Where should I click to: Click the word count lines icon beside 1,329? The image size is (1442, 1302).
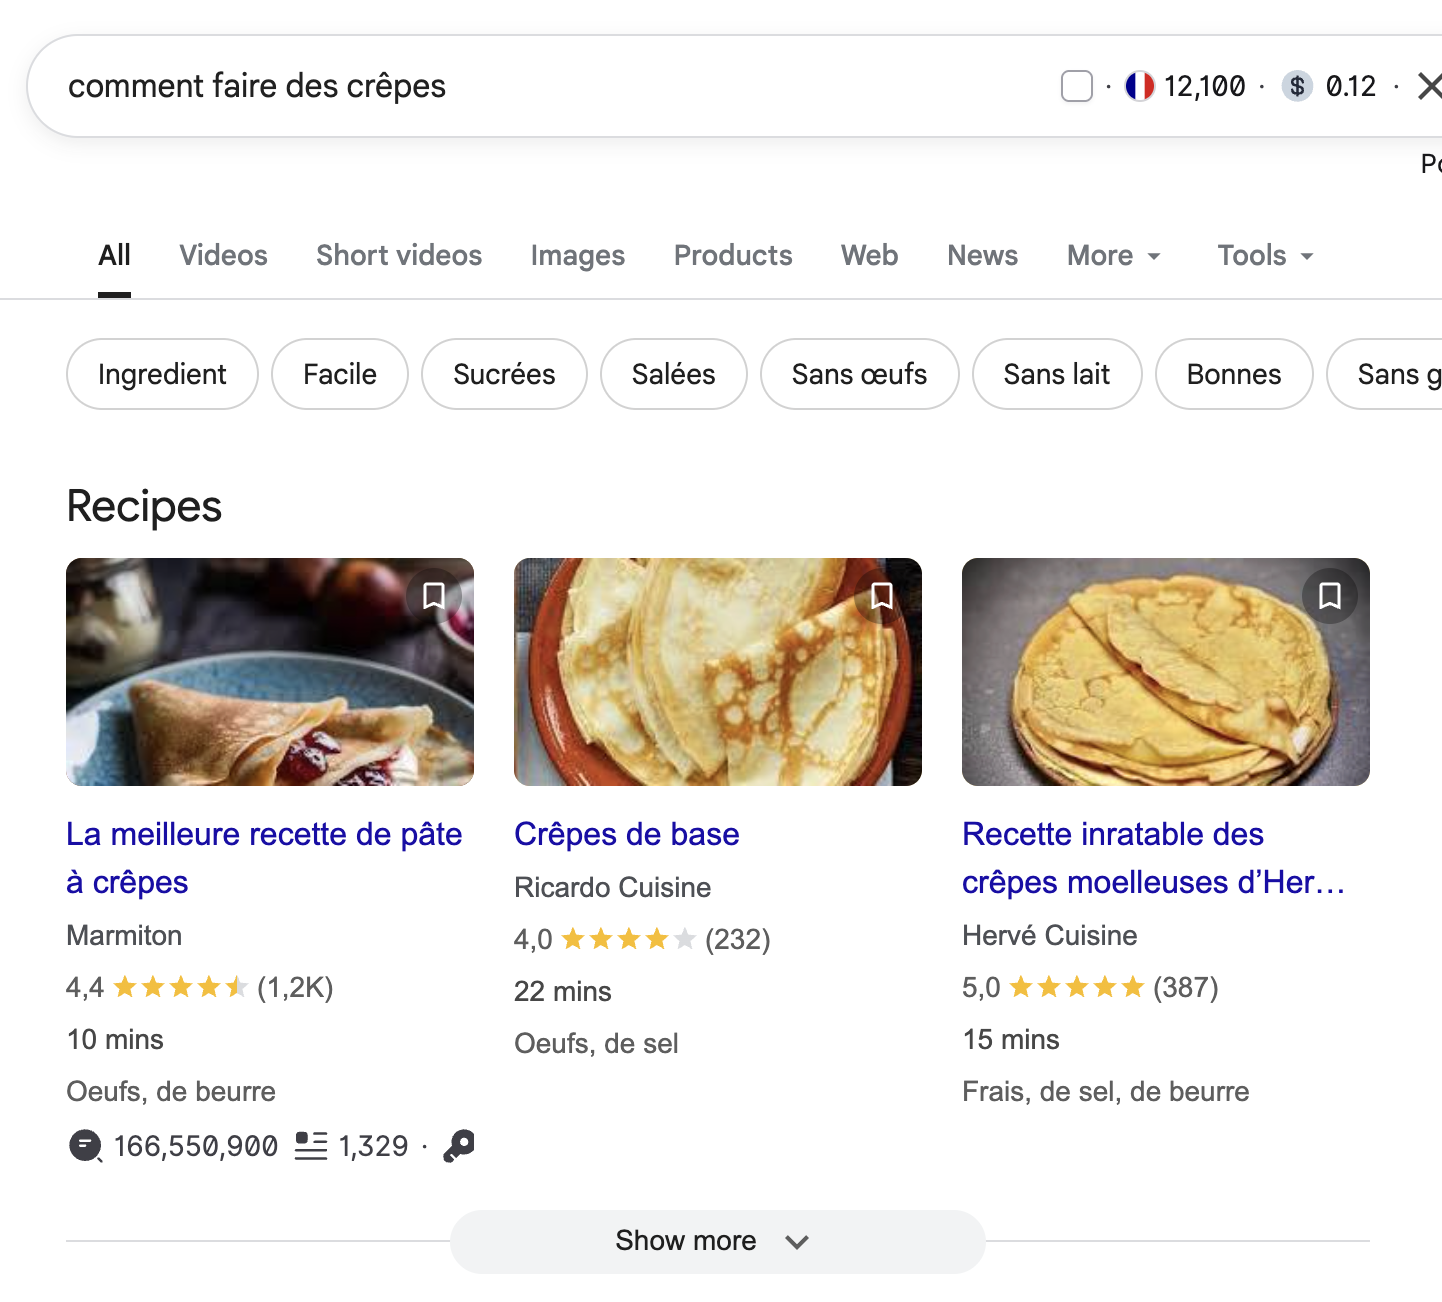pyautogui.click(x=311, y=1146)
